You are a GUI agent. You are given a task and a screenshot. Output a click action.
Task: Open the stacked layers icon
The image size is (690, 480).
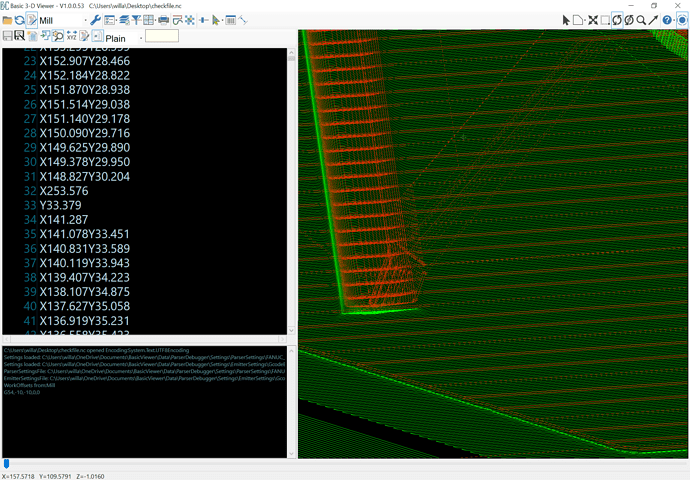tap(125, 20)
